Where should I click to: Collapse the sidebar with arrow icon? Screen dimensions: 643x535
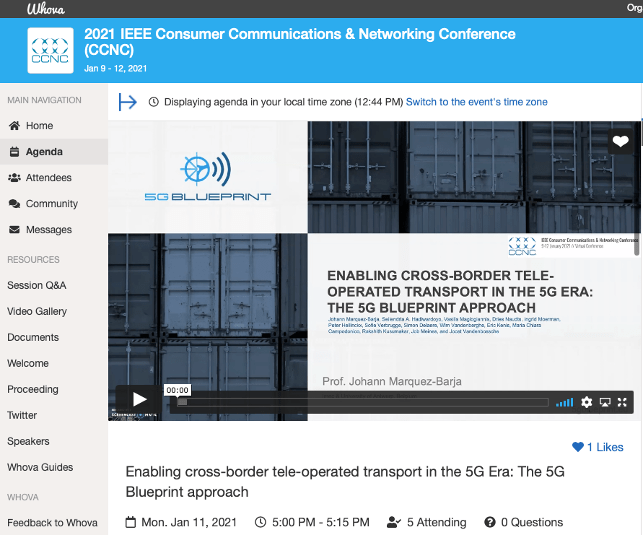127,101
